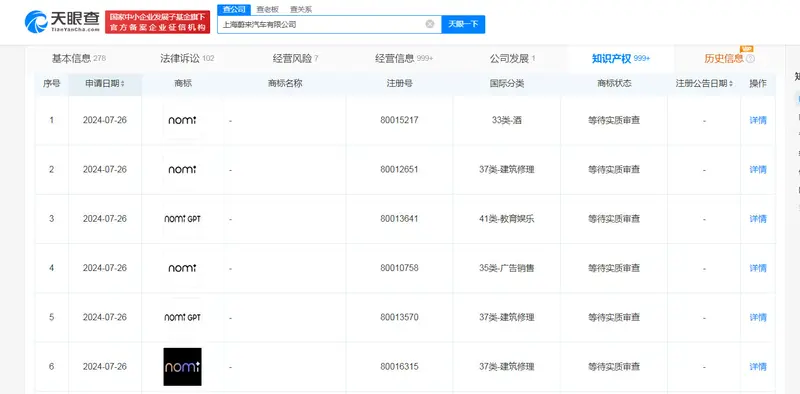Sort by 申请日期 column arrow
This screenshot has width=800, height=394.
(x=122, y=84)
